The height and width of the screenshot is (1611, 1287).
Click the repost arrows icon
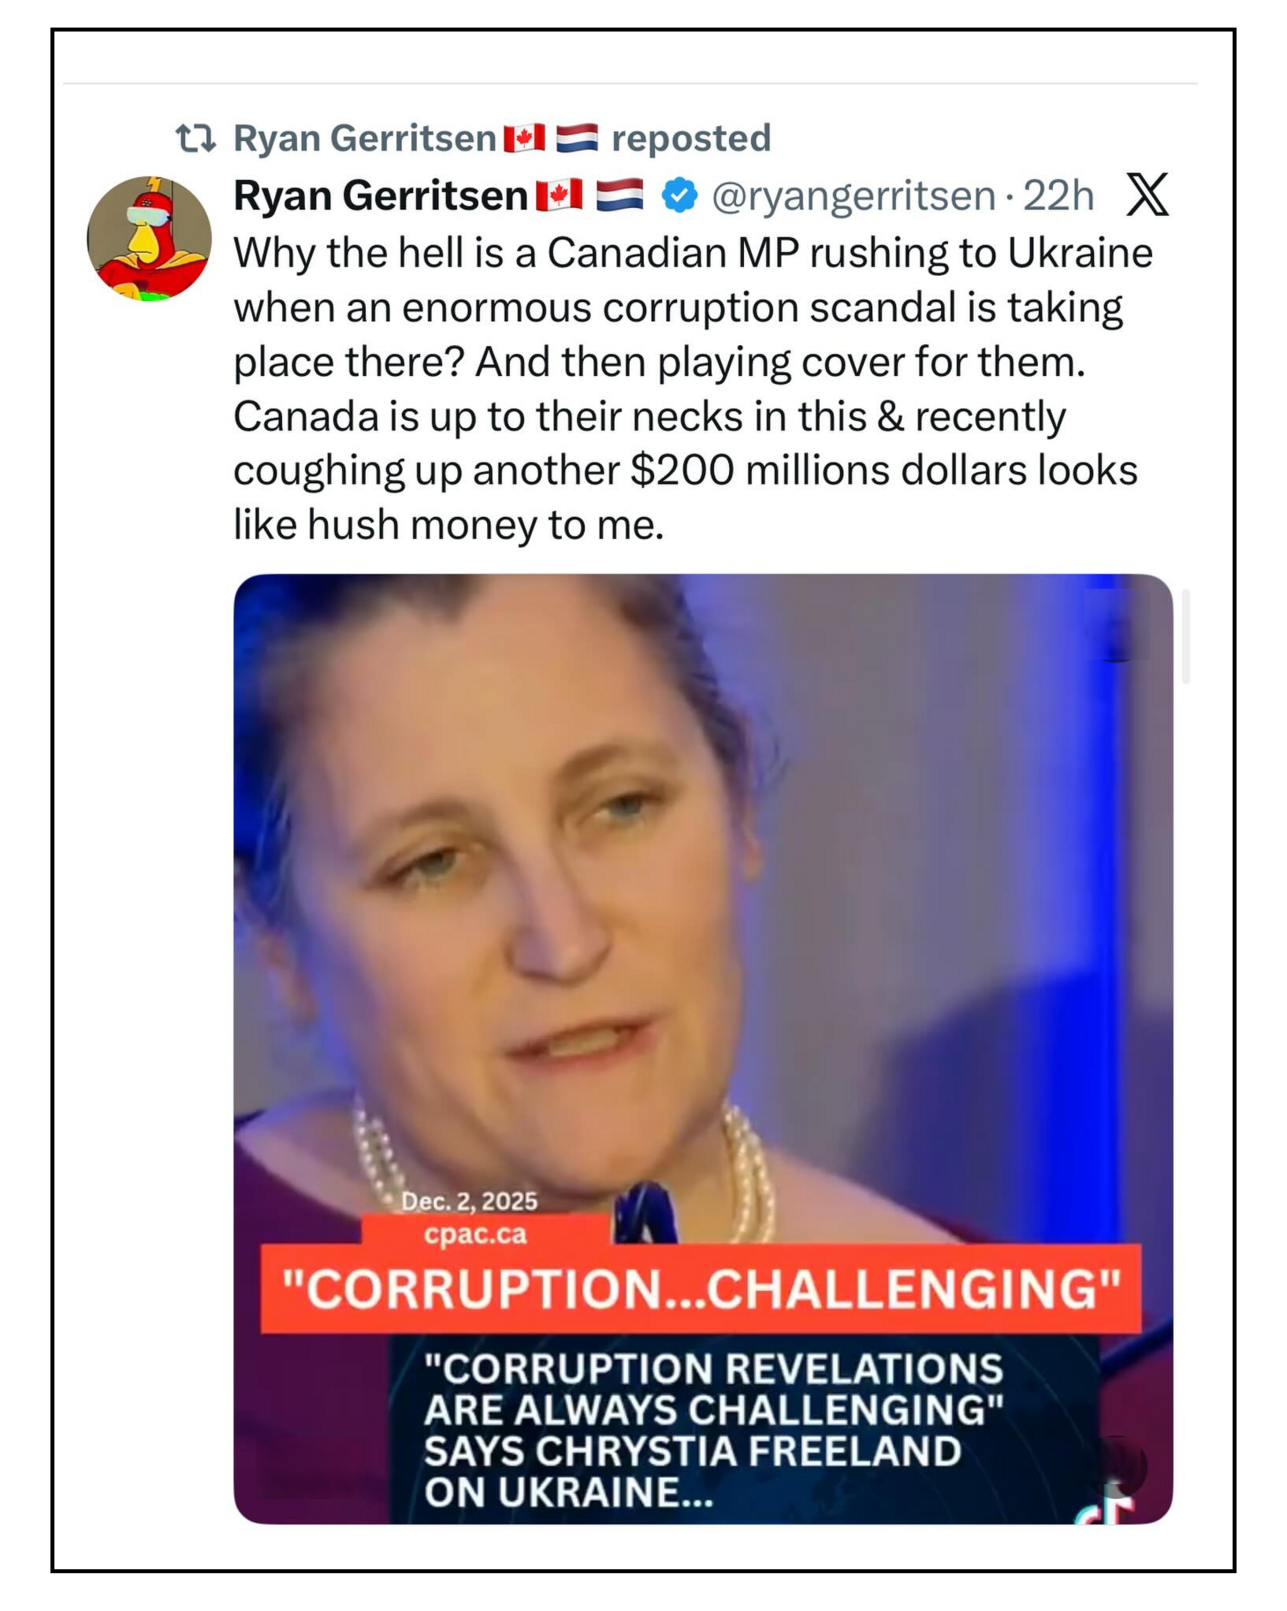(195, 138)
